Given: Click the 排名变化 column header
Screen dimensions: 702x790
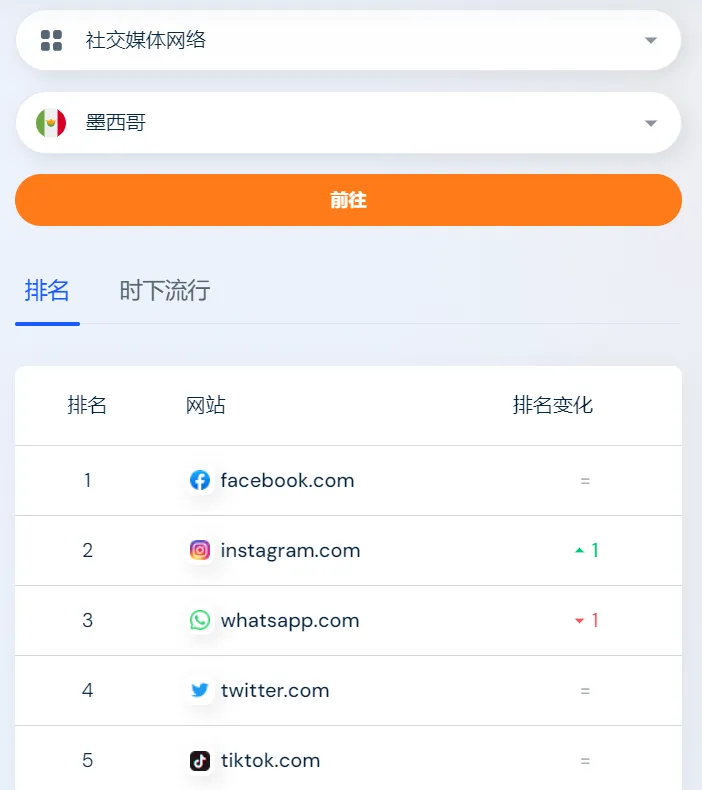Looking at the screenshot, I should [x=553, y=405].
